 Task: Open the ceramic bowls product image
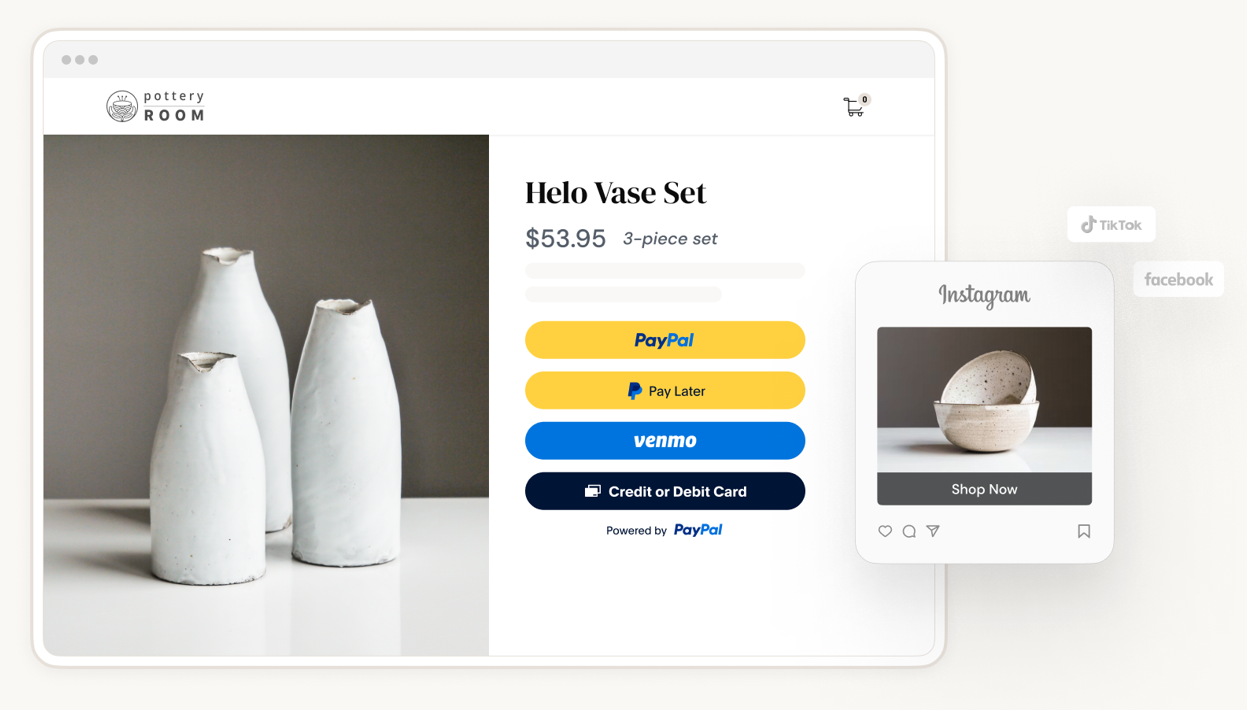(x=984, y=399)
